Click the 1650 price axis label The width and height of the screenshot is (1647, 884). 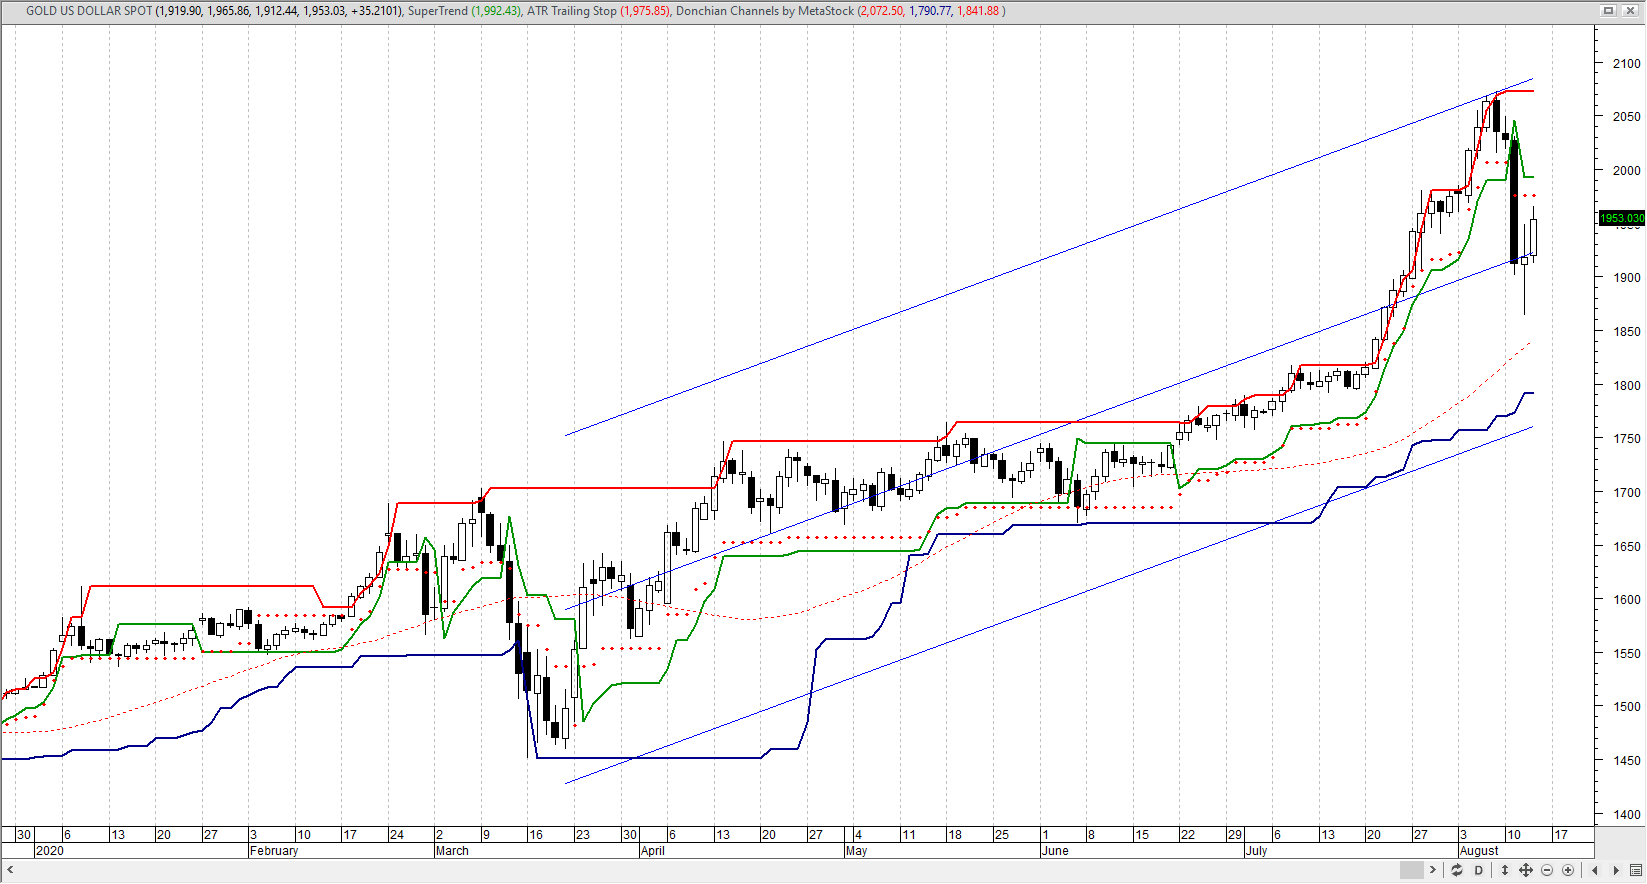1627,547
